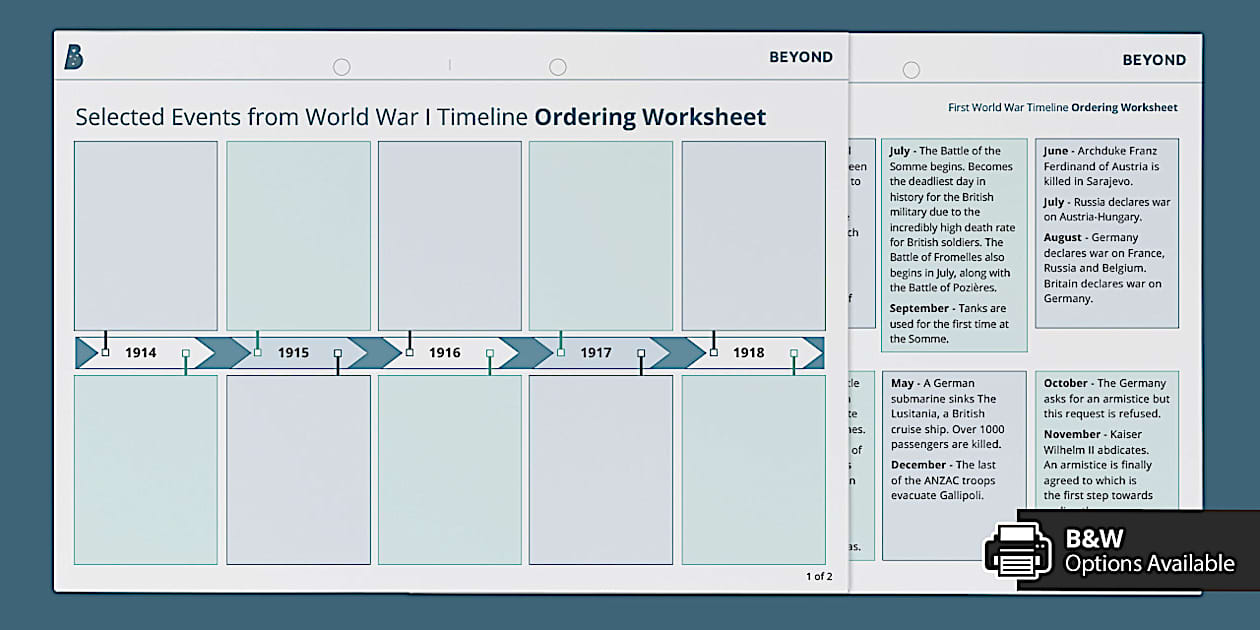The width and height of the screenshot is (1260, 630).
Task: Click the left circle punch-hole on the front page
Action: coord(342,67)
